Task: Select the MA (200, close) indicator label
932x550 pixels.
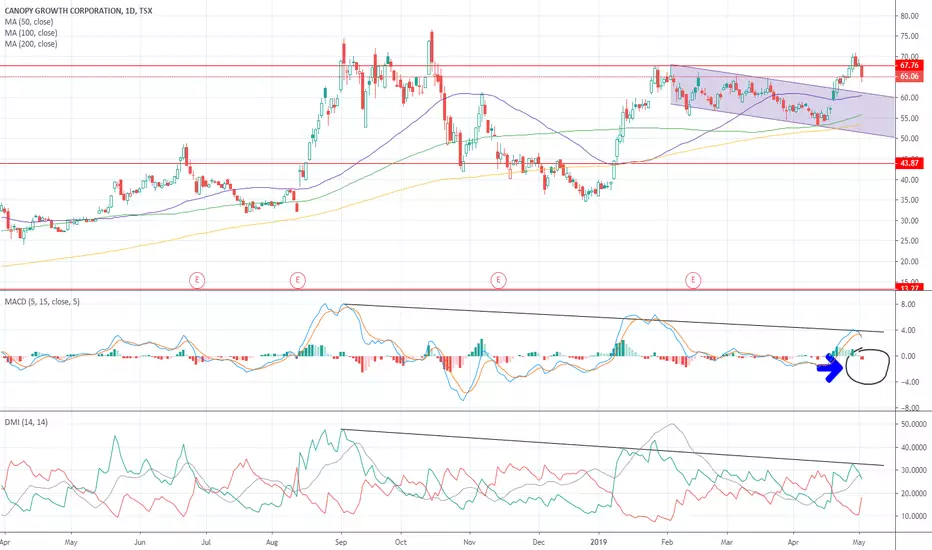Action: (31, 44)
